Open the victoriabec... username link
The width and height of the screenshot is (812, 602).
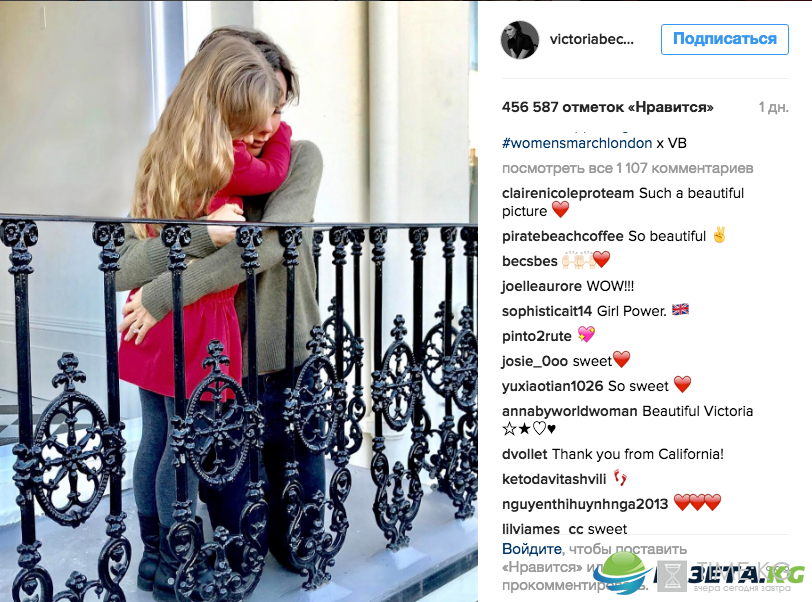click(x=591, y=39)
